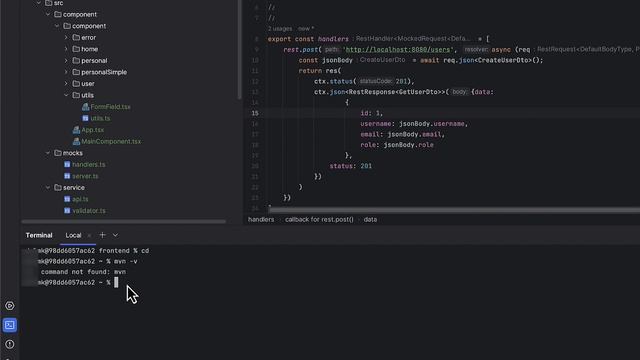Open server.ts file
The width and height of the screenshot is (640, 360).
85,176
